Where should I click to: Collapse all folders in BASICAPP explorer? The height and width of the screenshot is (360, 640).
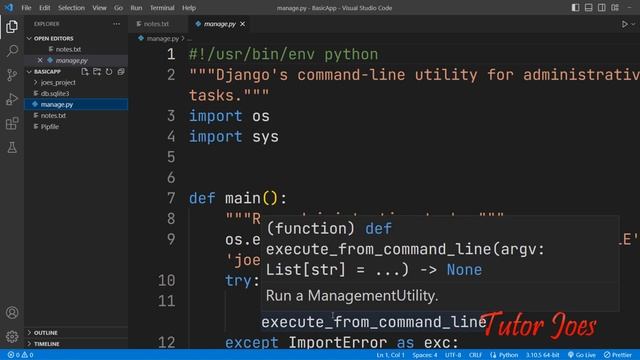[x=121, y=72]
